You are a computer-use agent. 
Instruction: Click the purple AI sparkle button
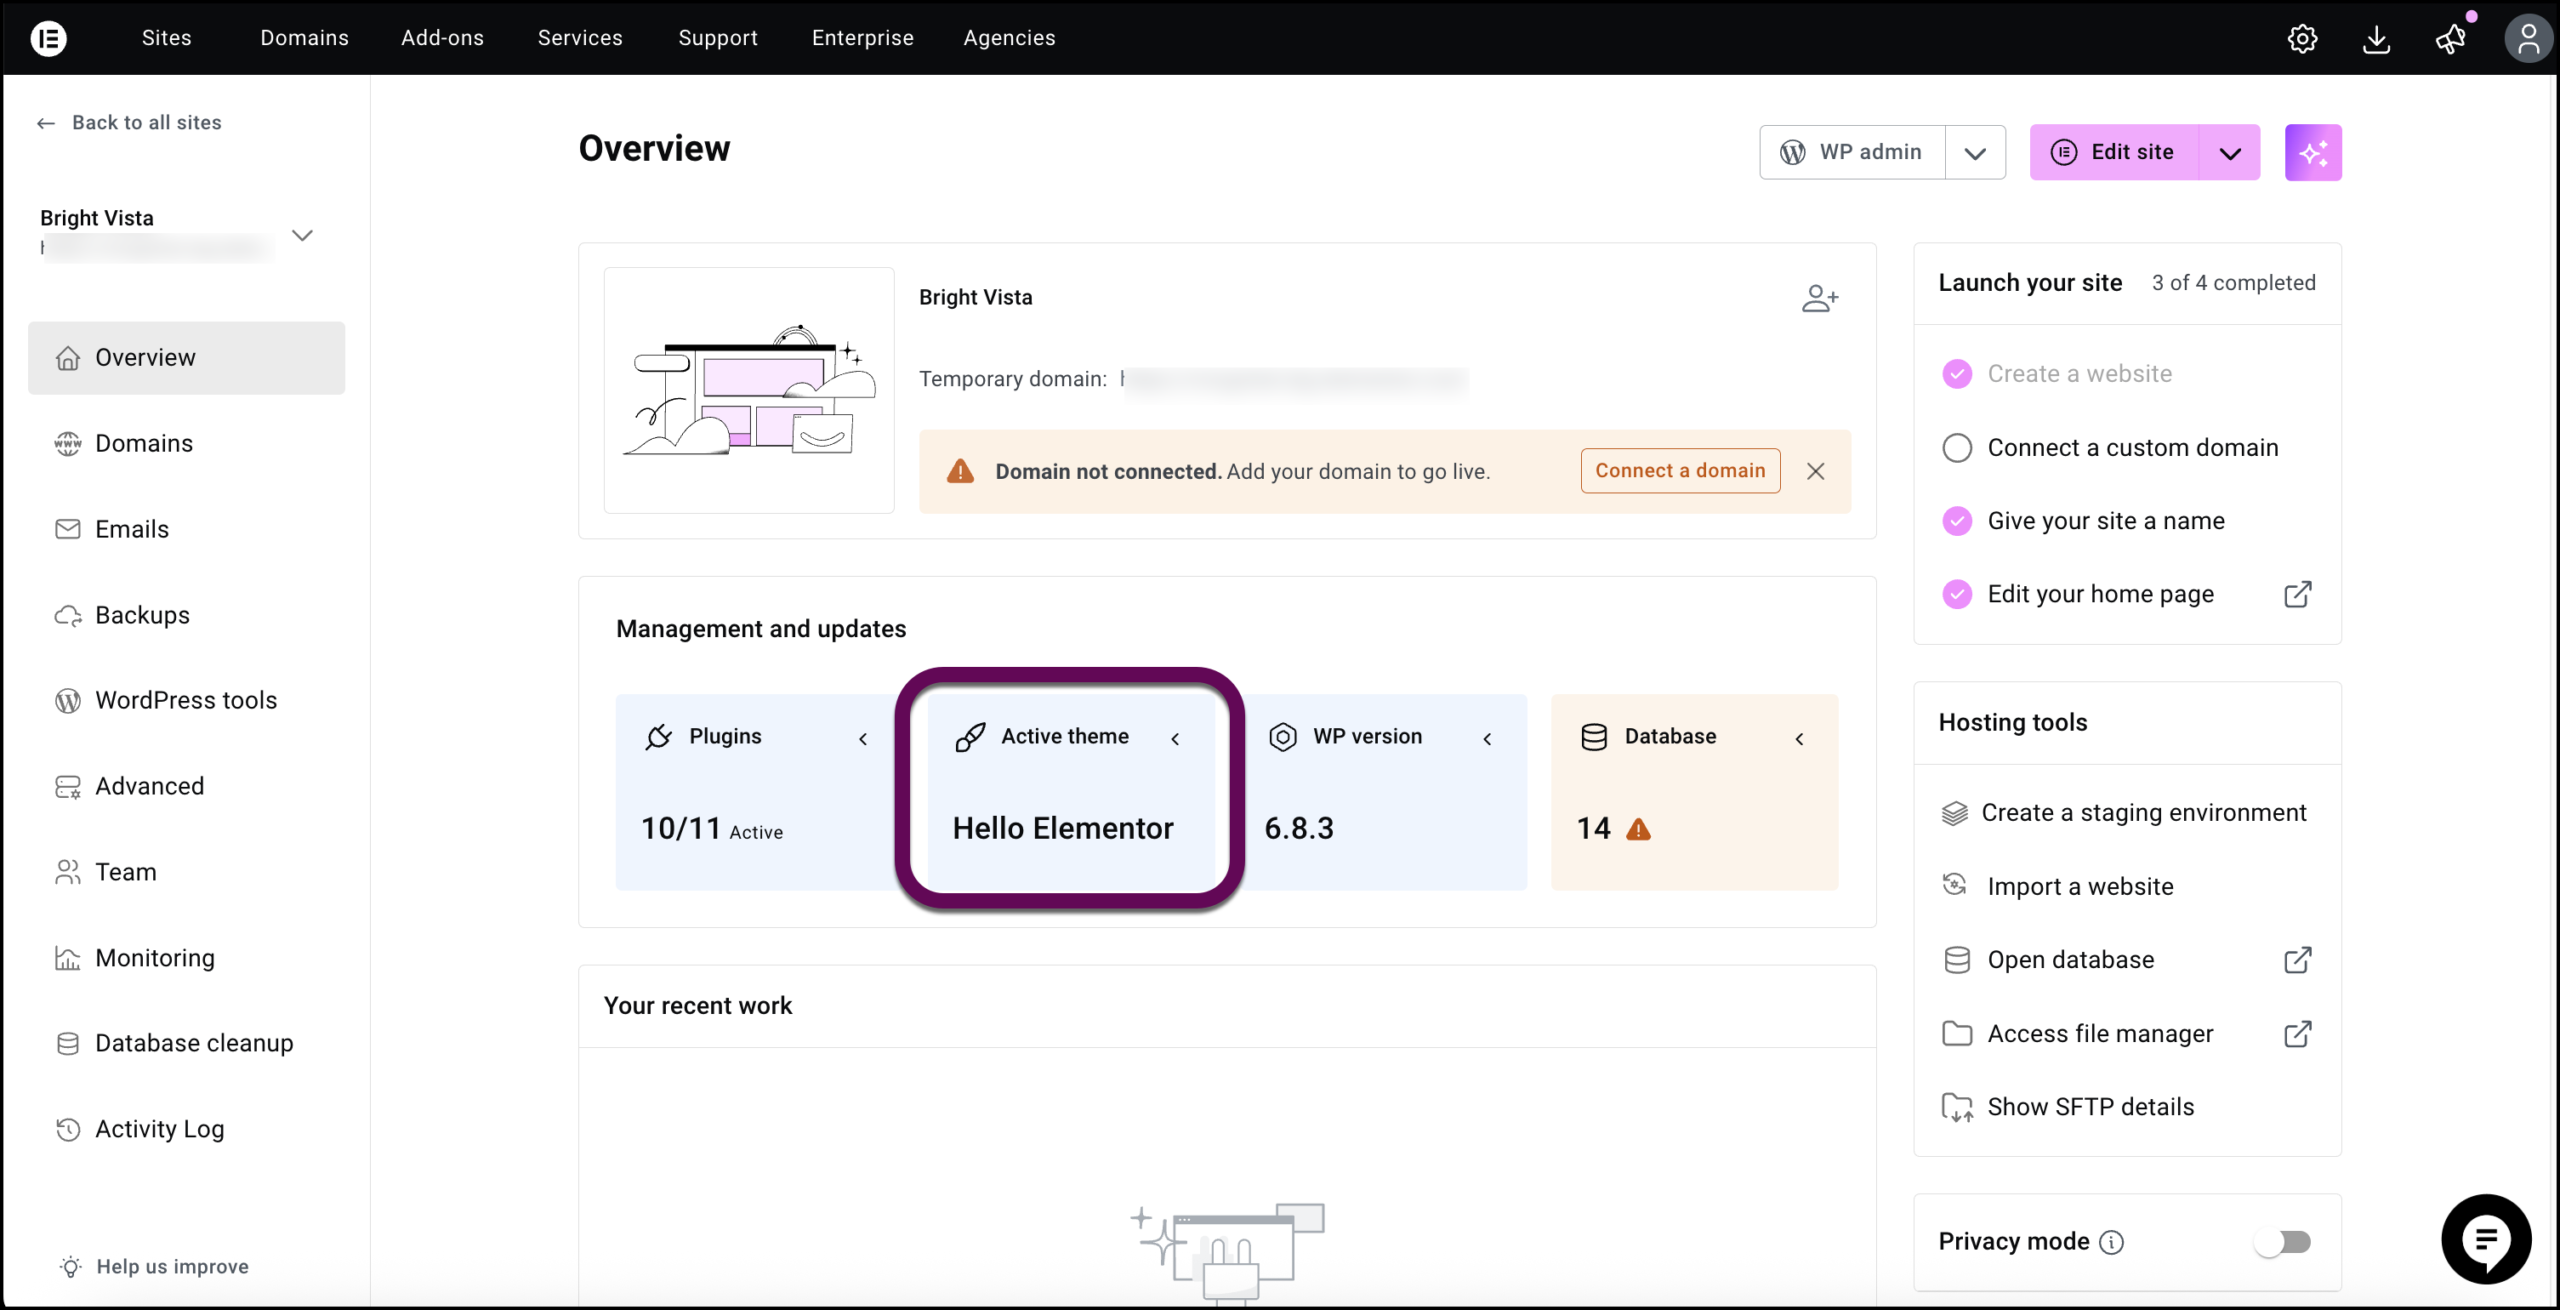[x=2312, y=153]
